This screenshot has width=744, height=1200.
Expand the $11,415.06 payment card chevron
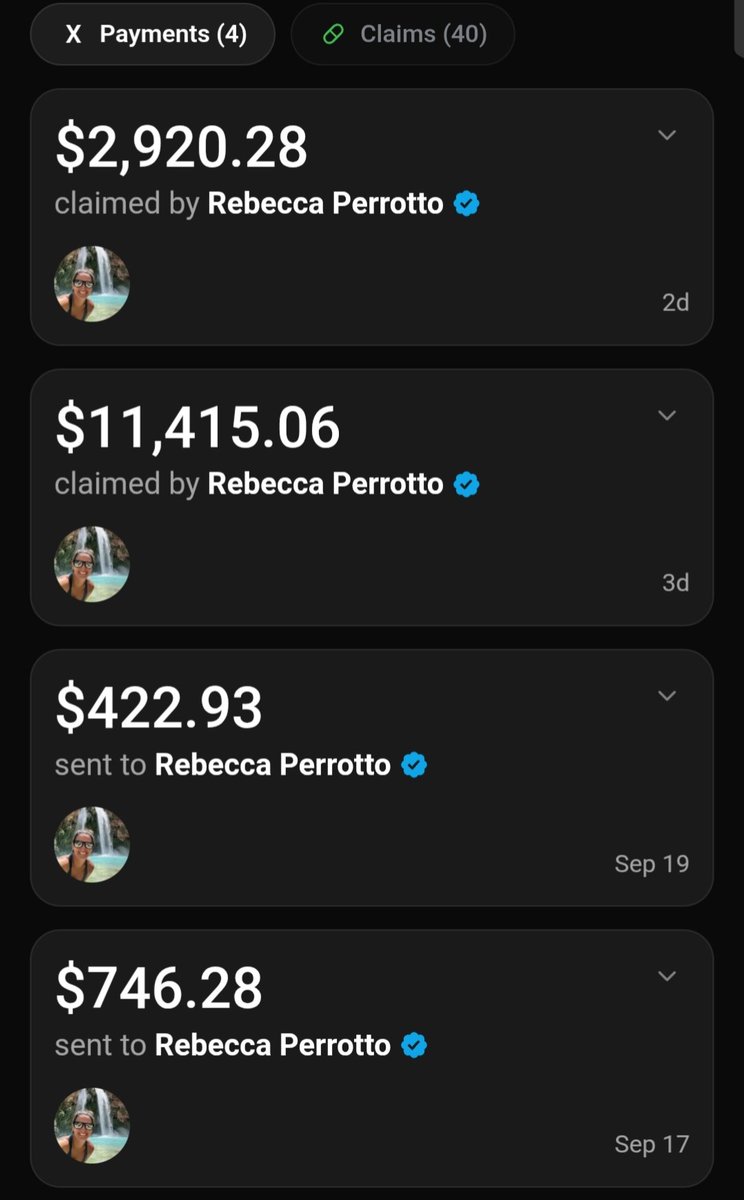click(x=667, y=415)
